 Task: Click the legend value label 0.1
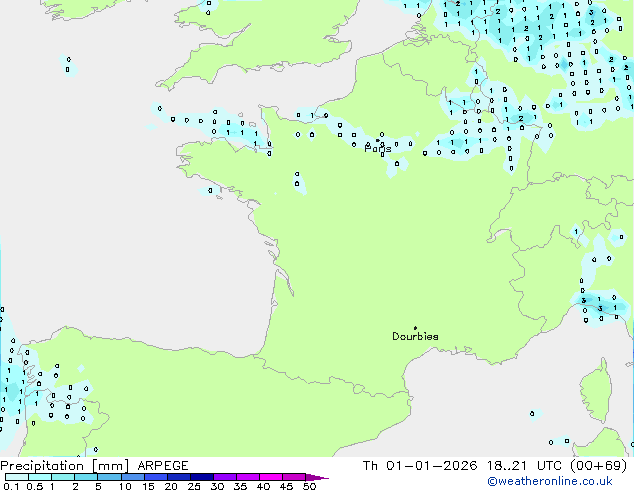(x=11, y=486)
